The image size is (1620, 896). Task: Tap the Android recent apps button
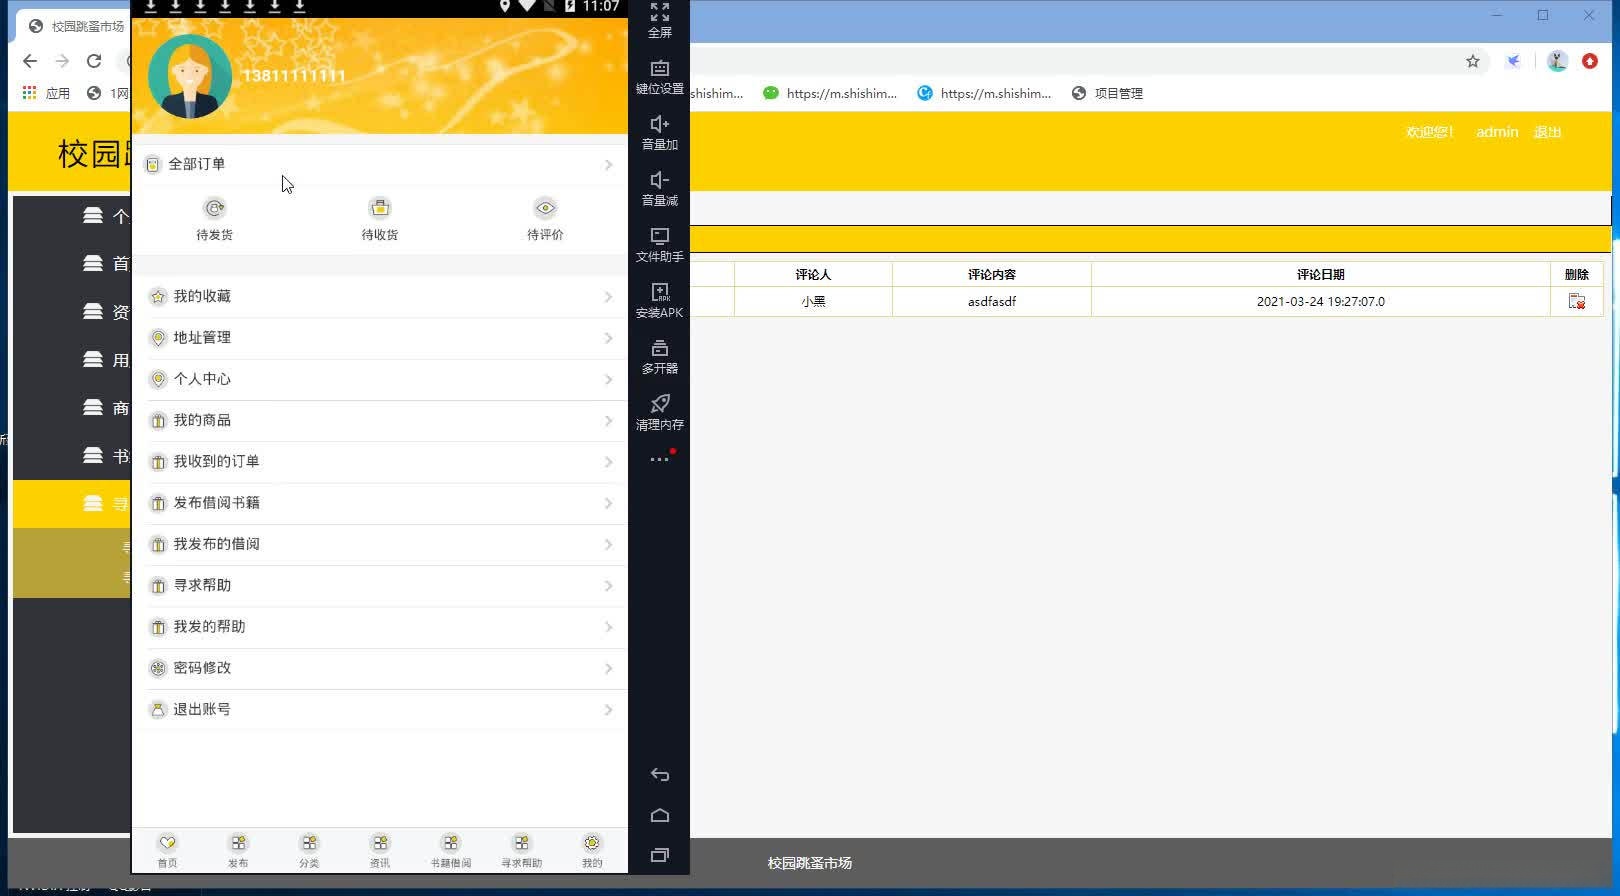tap(660, 855)
